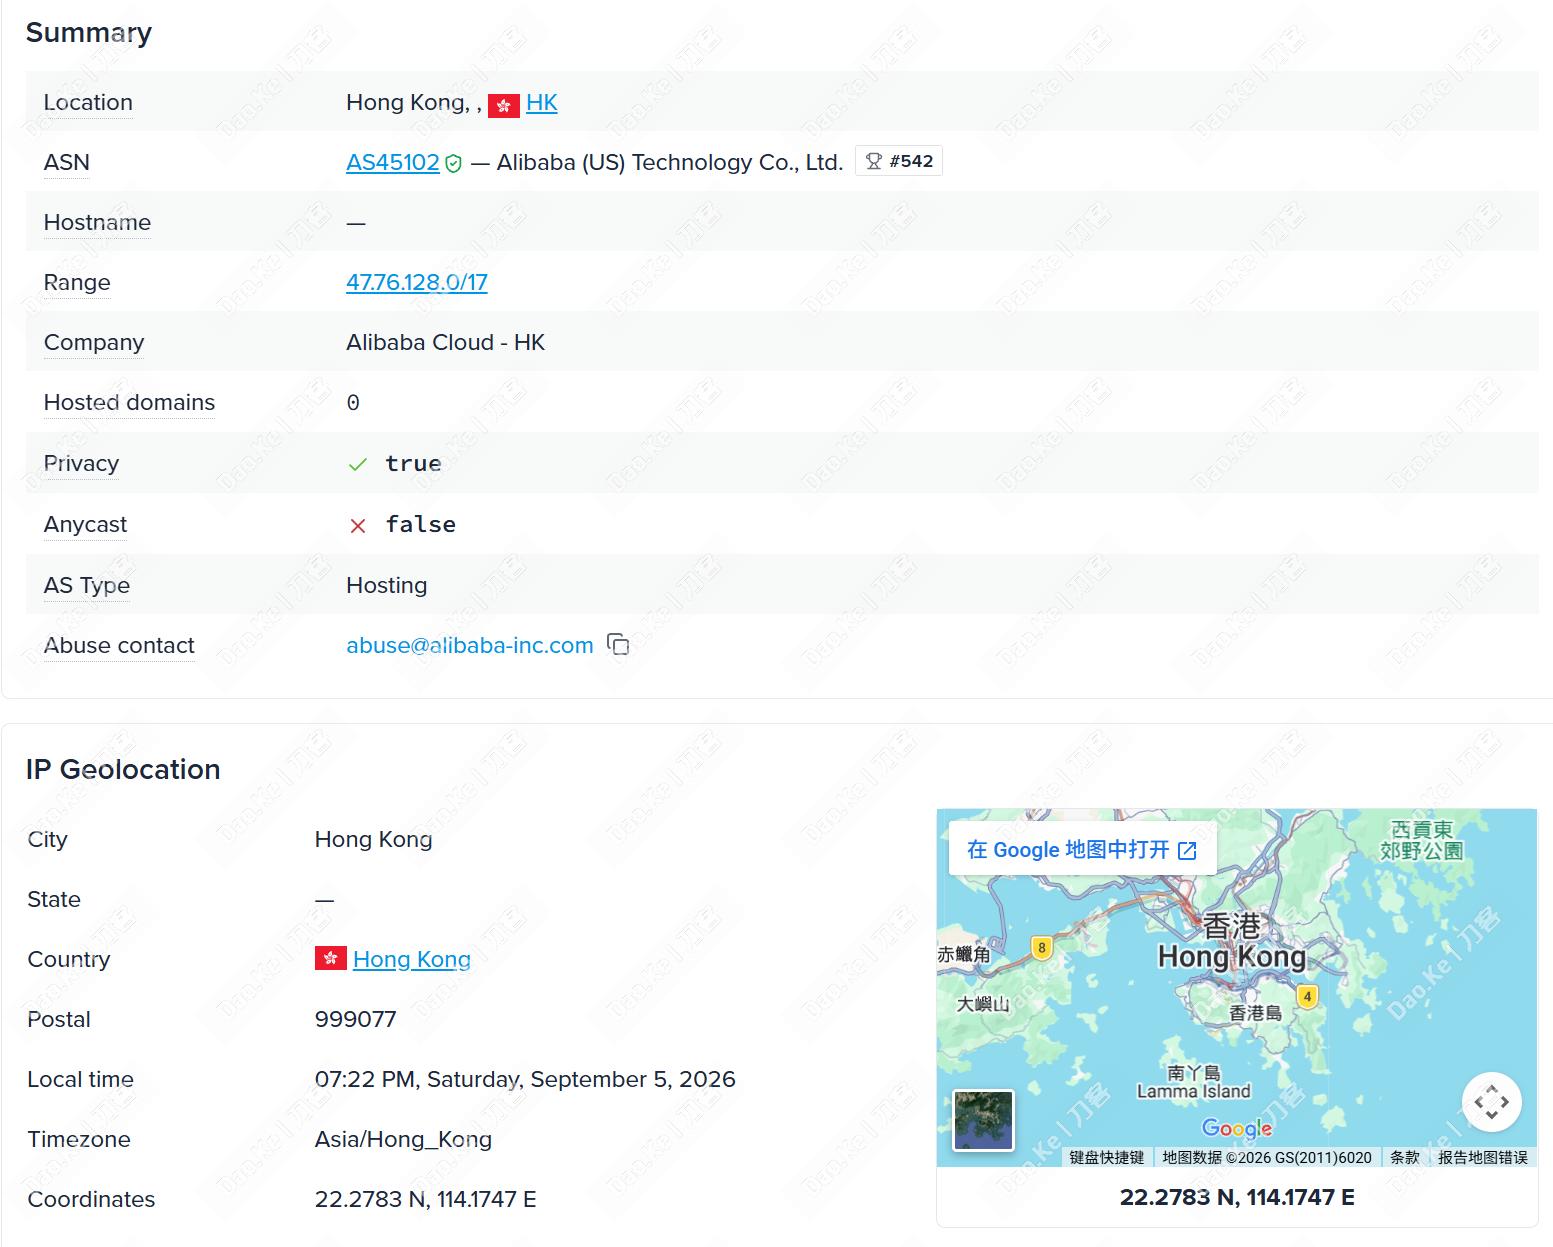Click the Hong Kong flag beside Country
Screen dimensions: 1553x1247
(331, 958)
